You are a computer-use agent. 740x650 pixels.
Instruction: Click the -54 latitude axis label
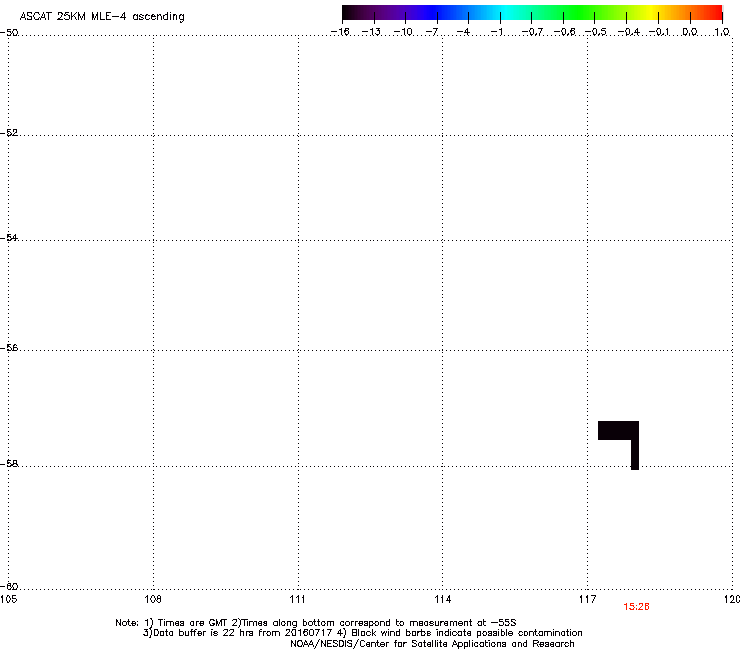click(9, 237)
